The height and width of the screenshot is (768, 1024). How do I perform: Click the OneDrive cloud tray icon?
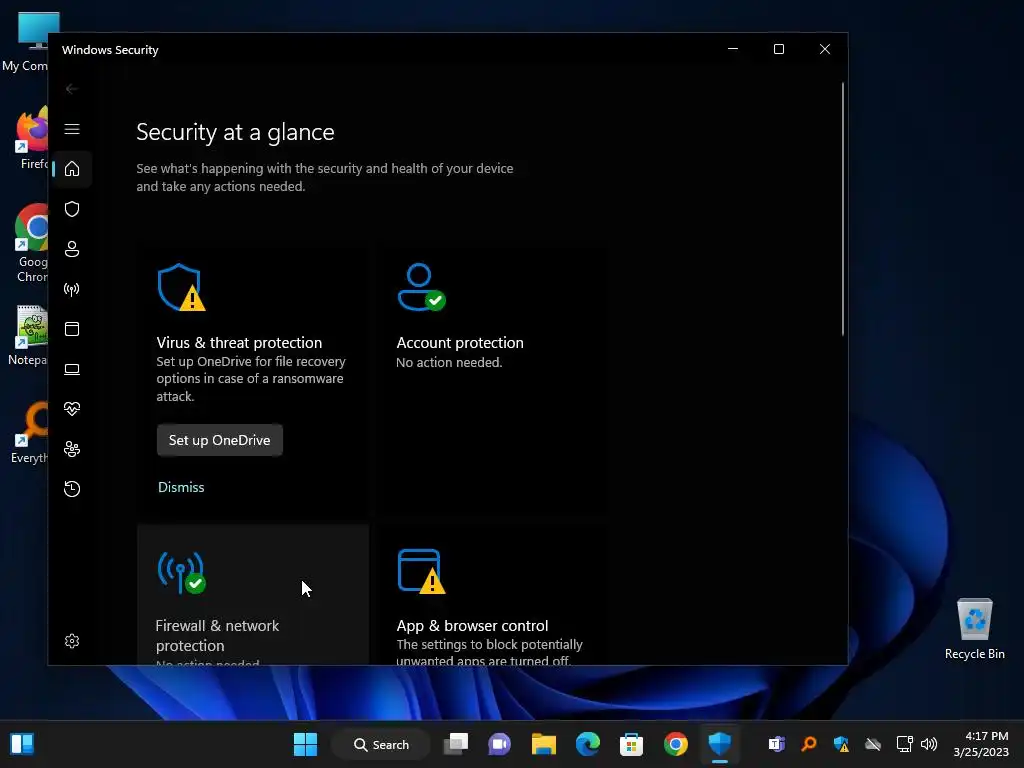(873, 744)
